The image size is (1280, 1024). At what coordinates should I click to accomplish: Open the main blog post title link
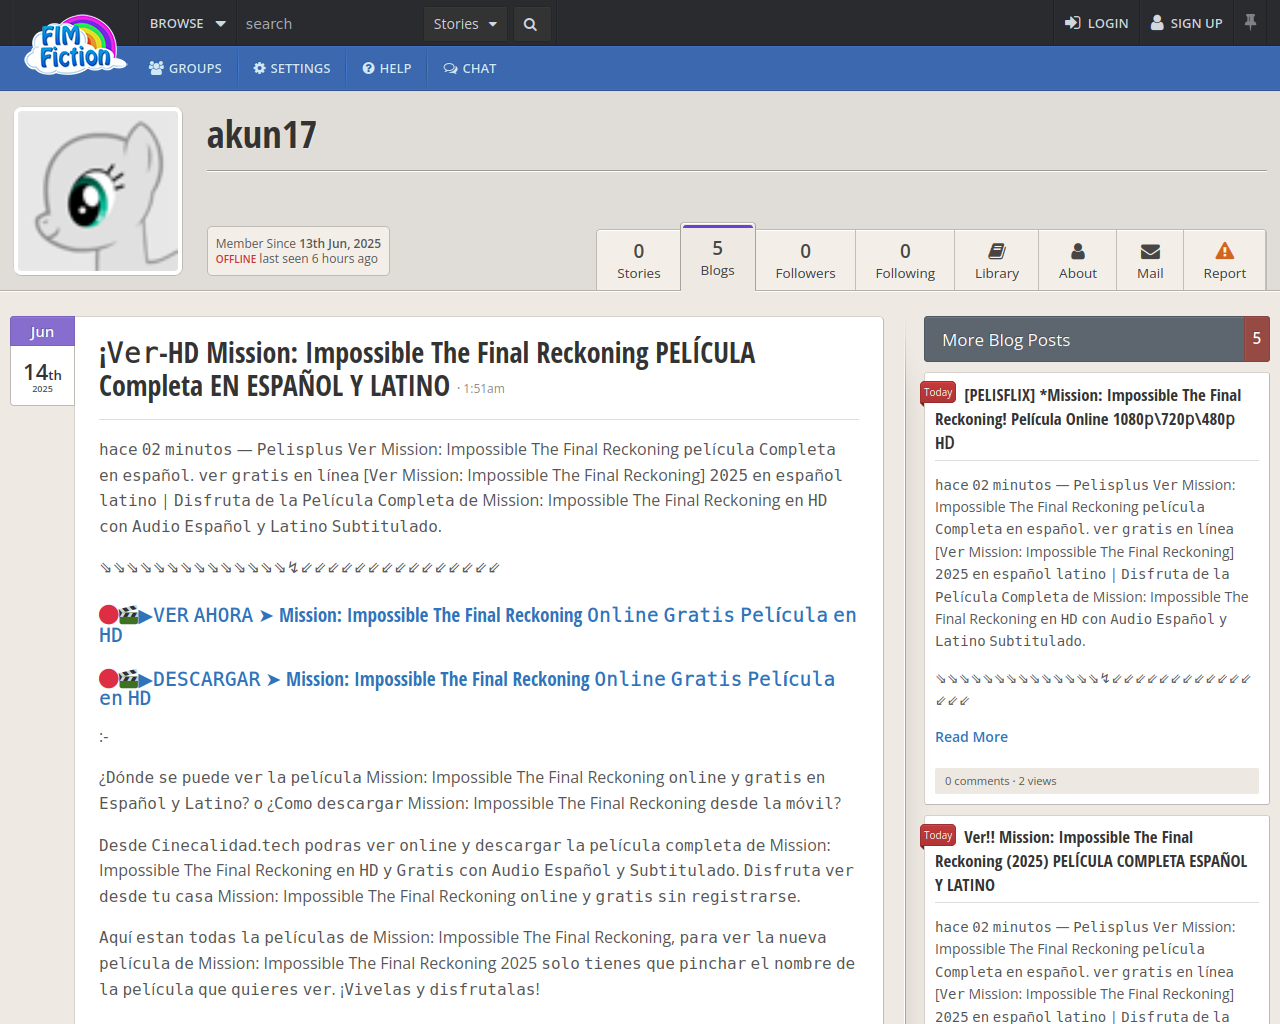coord(427,369)
